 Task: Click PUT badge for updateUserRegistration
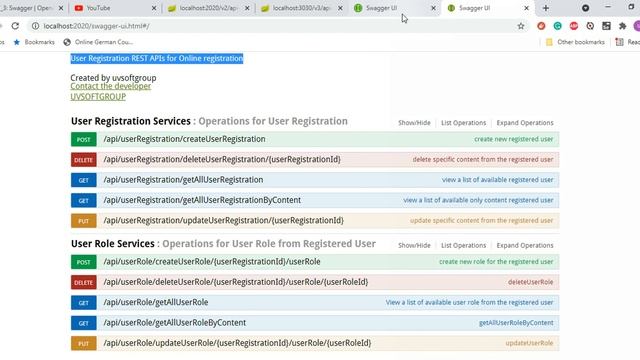pos(84,221)
